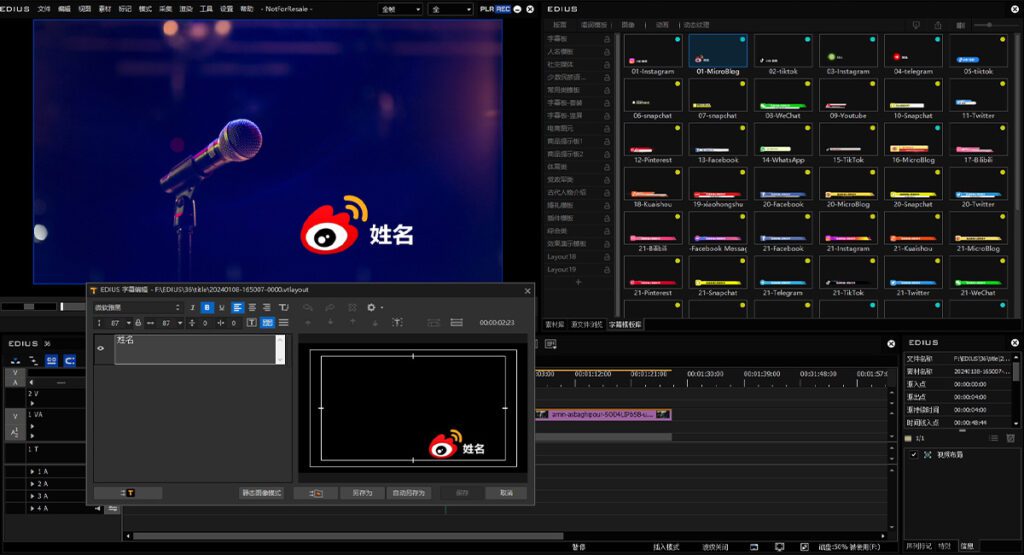Open the 帮助 menu
Viewport: 1024px width, 555px height.
tap(247, 9)
